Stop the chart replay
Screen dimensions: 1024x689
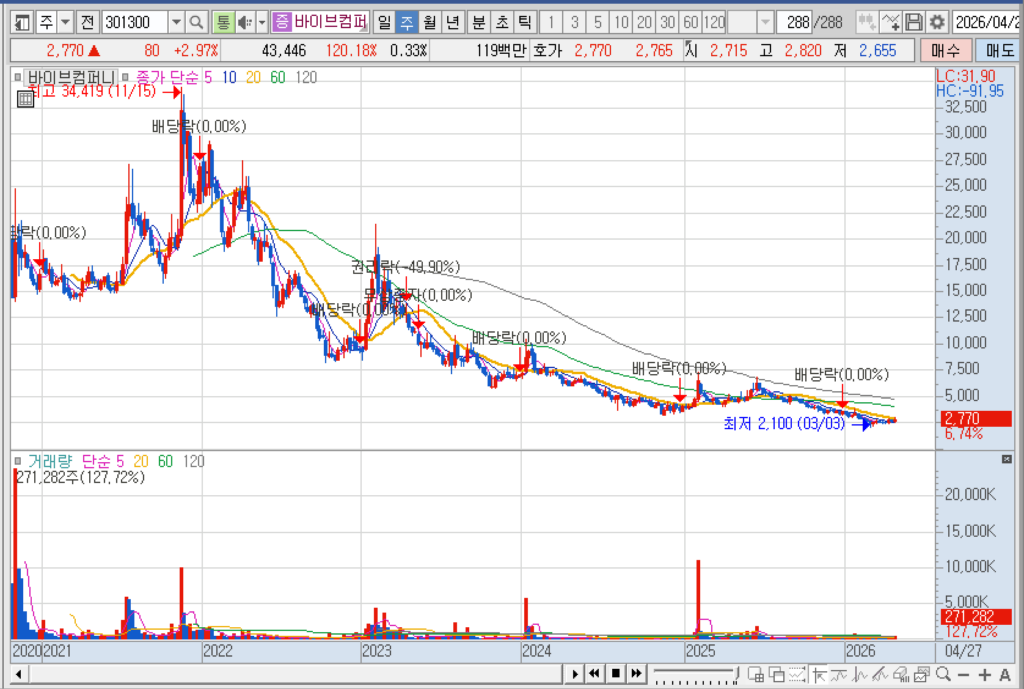pyautogui.click(x=615, y=673)
